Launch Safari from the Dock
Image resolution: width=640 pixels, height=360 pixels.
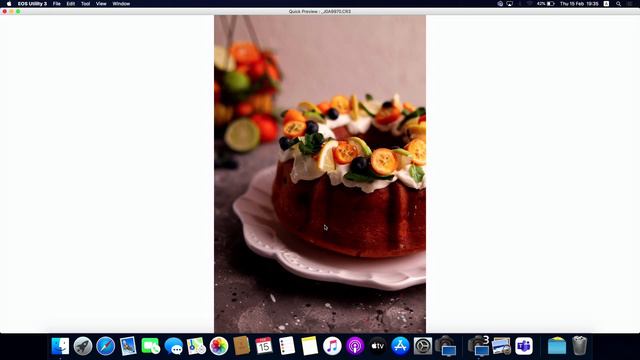105,346
